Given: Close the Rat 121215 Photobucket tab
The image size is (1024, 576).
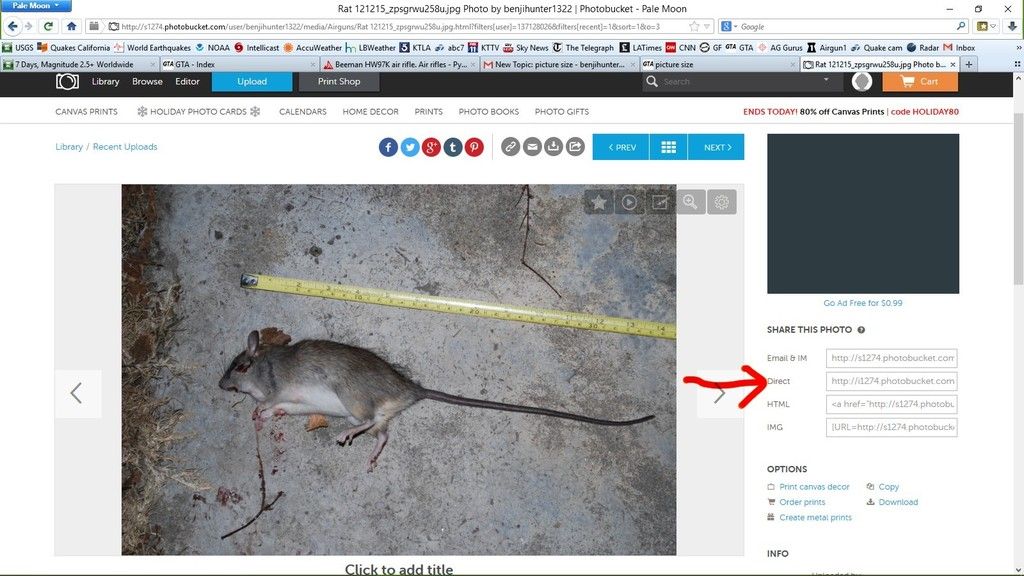Looking at the screenshot, I should [x=953, y=65].
